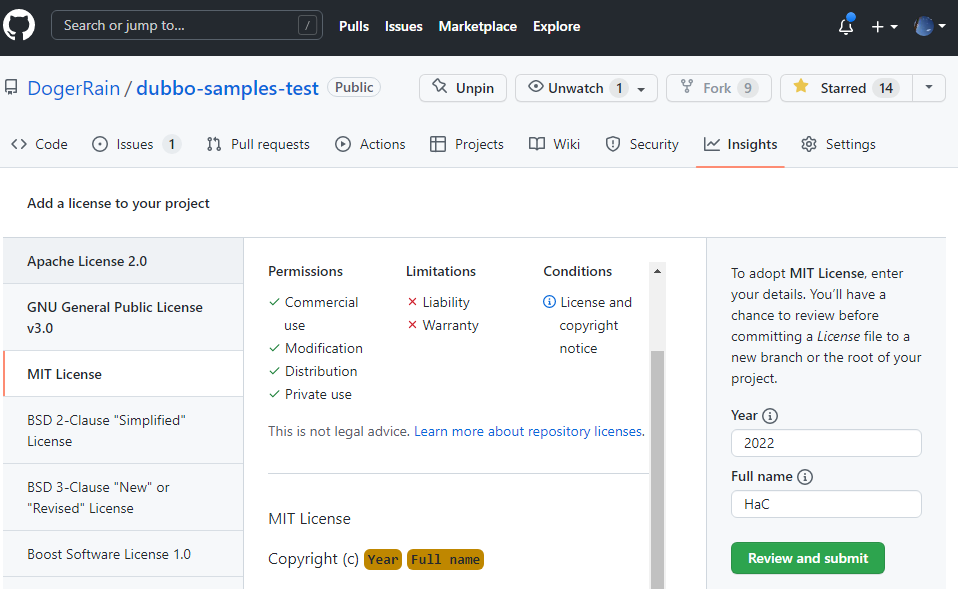
Task: Click the Unpin button
Action: tap(463, 88)
